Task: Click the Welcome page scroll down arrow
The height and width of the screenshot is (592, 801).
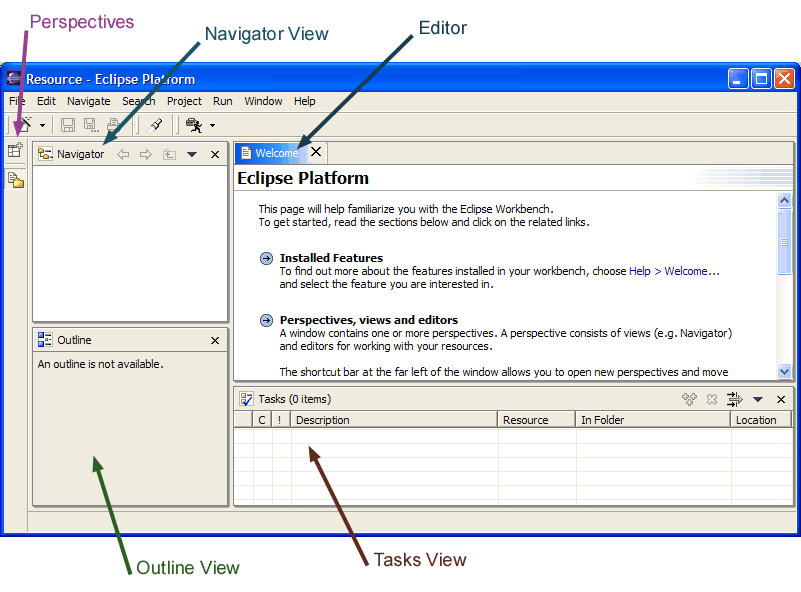Action: click(x=784, y=370)
